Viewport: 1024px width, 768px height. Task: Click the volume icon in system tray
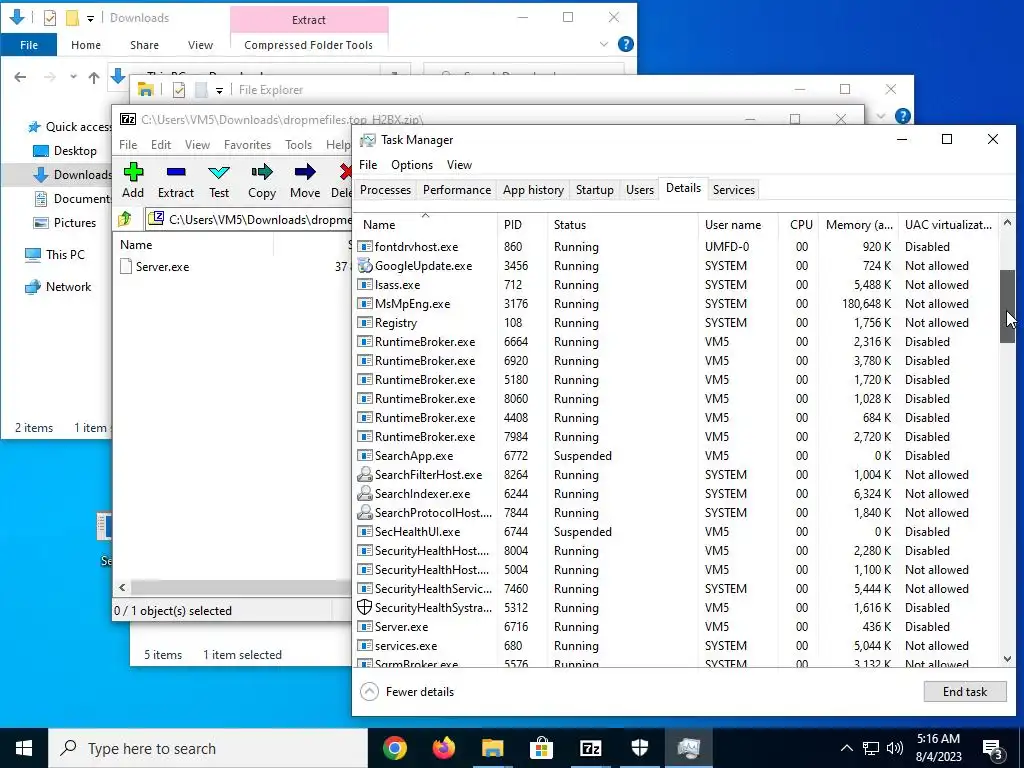point(895,748)
